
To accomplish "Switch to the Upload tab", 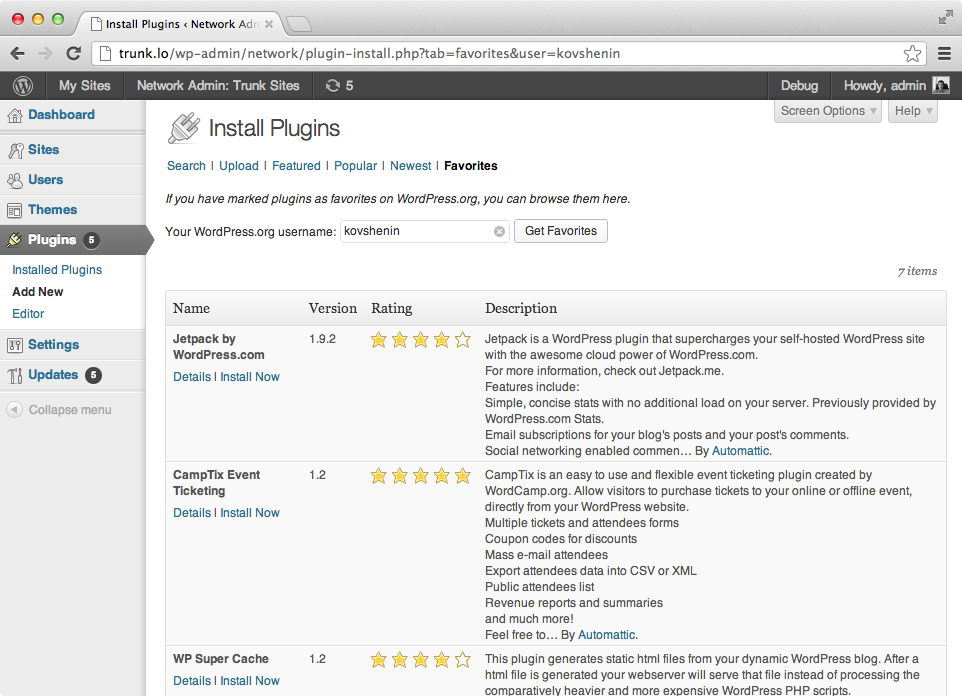I will 239,166.
